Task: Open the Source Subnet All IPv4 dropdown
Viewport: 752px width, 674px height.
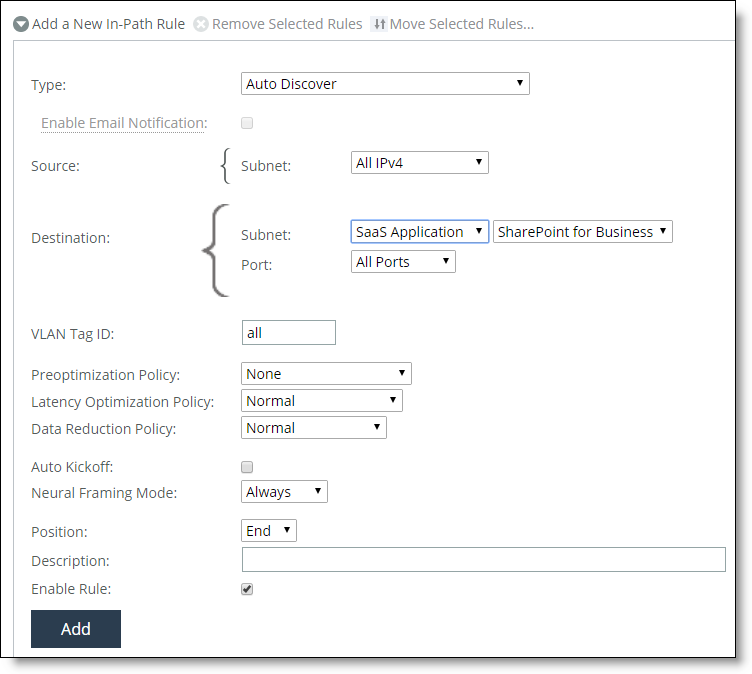Action: point(420,162)
